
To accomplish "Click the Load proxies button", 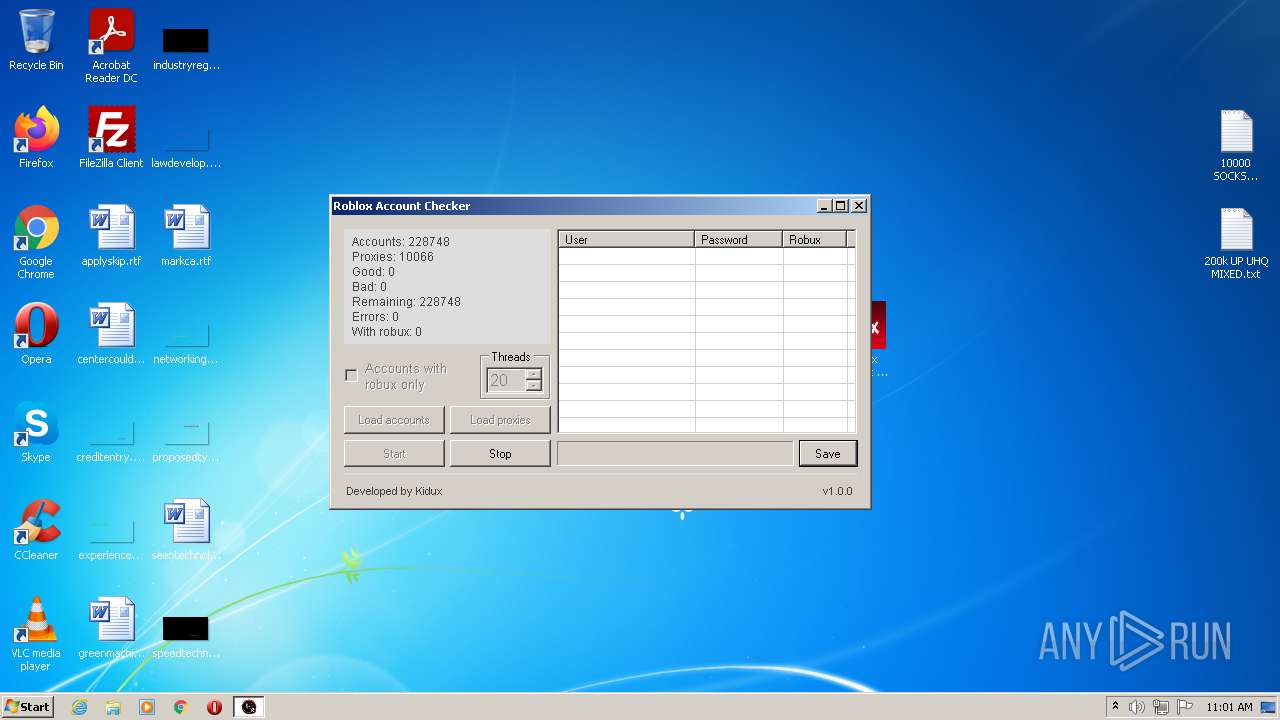I will click(x=500, y=420).
